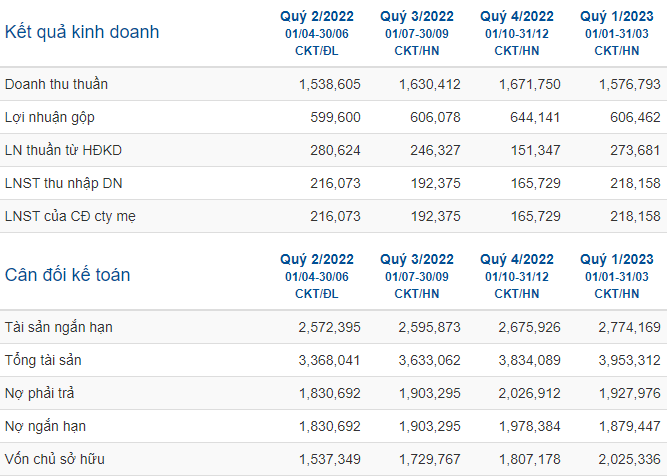Click the Tài sản ngắn hạn row label
The image size is (669, 476).
pyautogui.click(x=59, y=327)
